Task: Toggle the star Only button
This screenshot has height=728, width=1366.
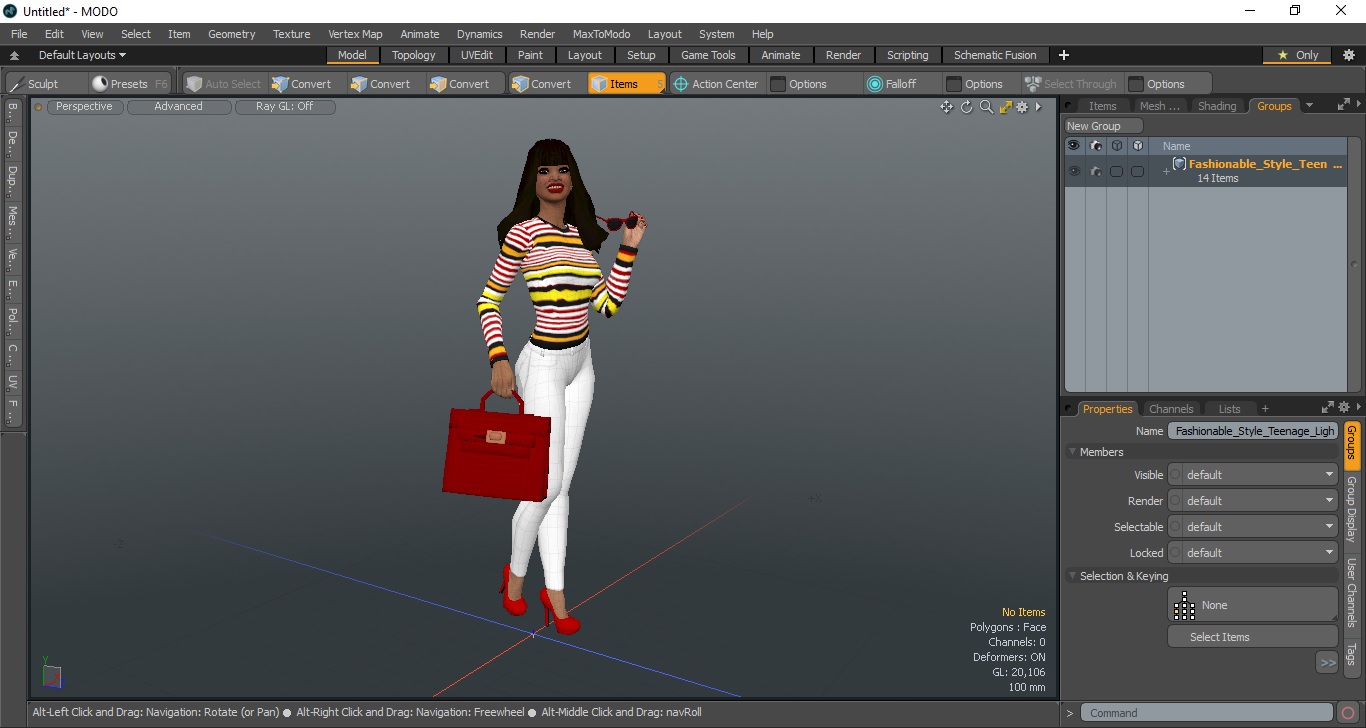Action: coord(1298,55)
